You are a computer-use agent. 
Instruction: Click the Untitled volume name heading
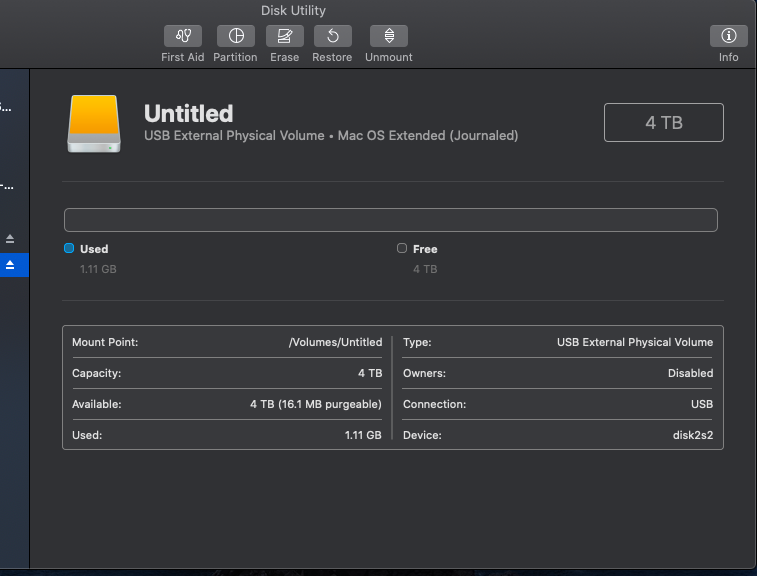(189, 114)
